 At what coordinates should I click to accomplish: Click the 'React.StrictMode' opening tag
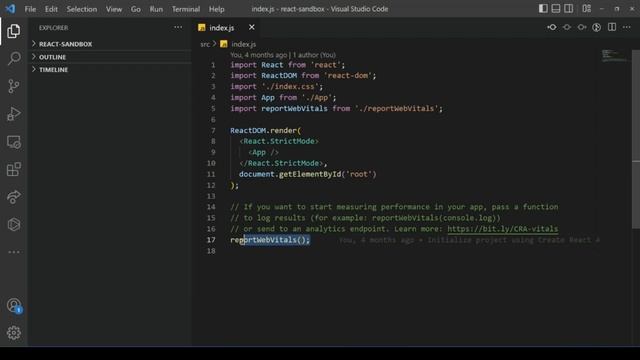279,141
